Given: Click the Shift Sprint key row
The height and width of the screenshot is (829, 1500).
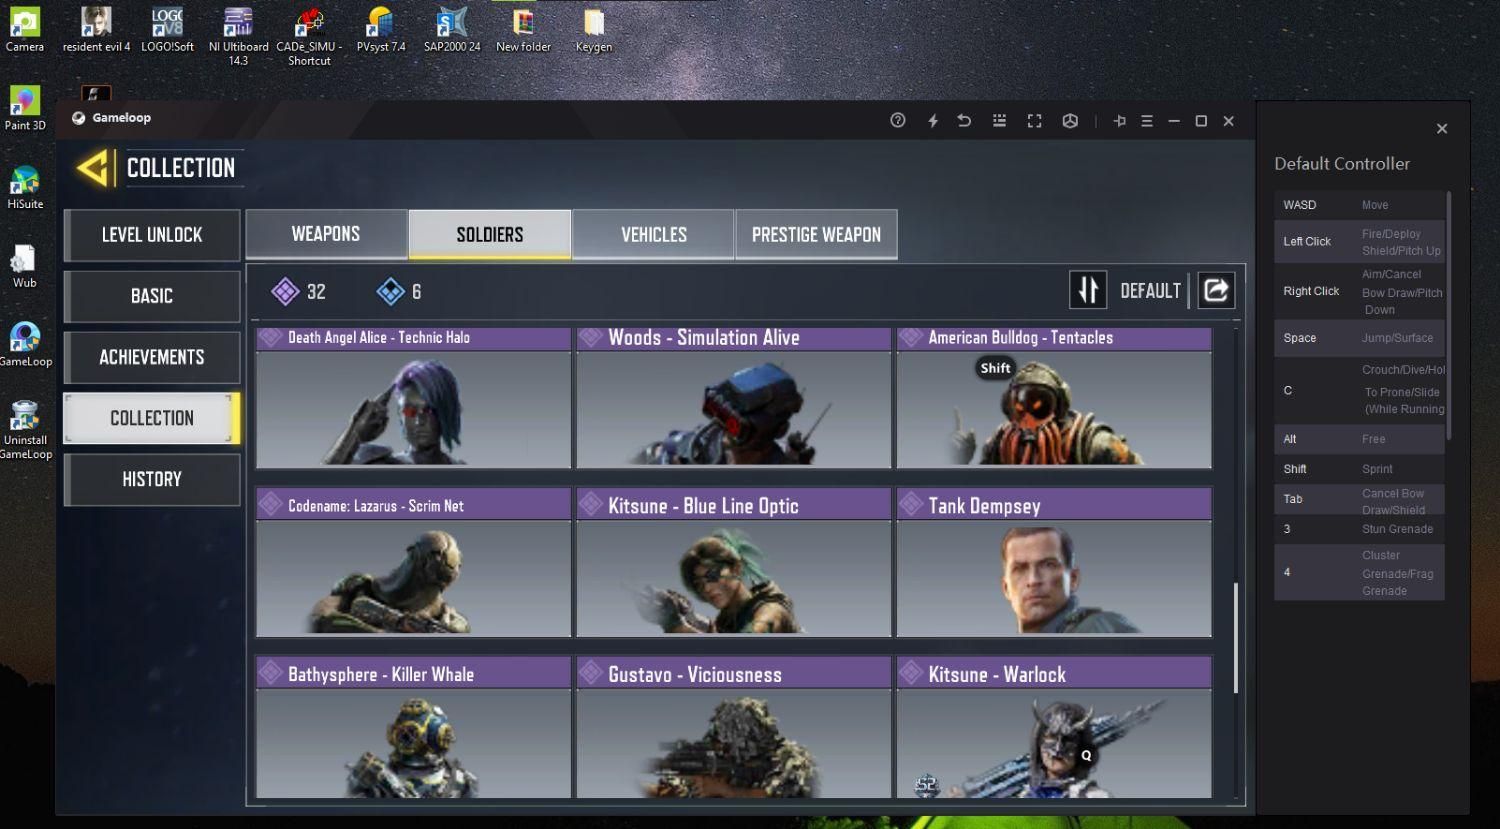Looking at the screenshot, I should click(x=1359, y=469).
